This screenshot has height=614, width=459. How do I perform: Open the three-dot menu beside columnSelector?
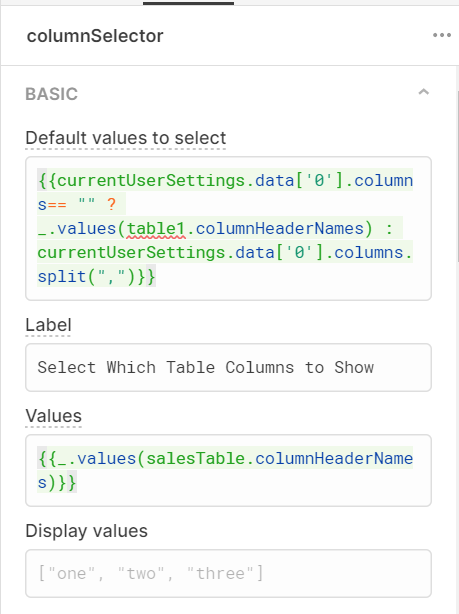click(x=442, y=35)
